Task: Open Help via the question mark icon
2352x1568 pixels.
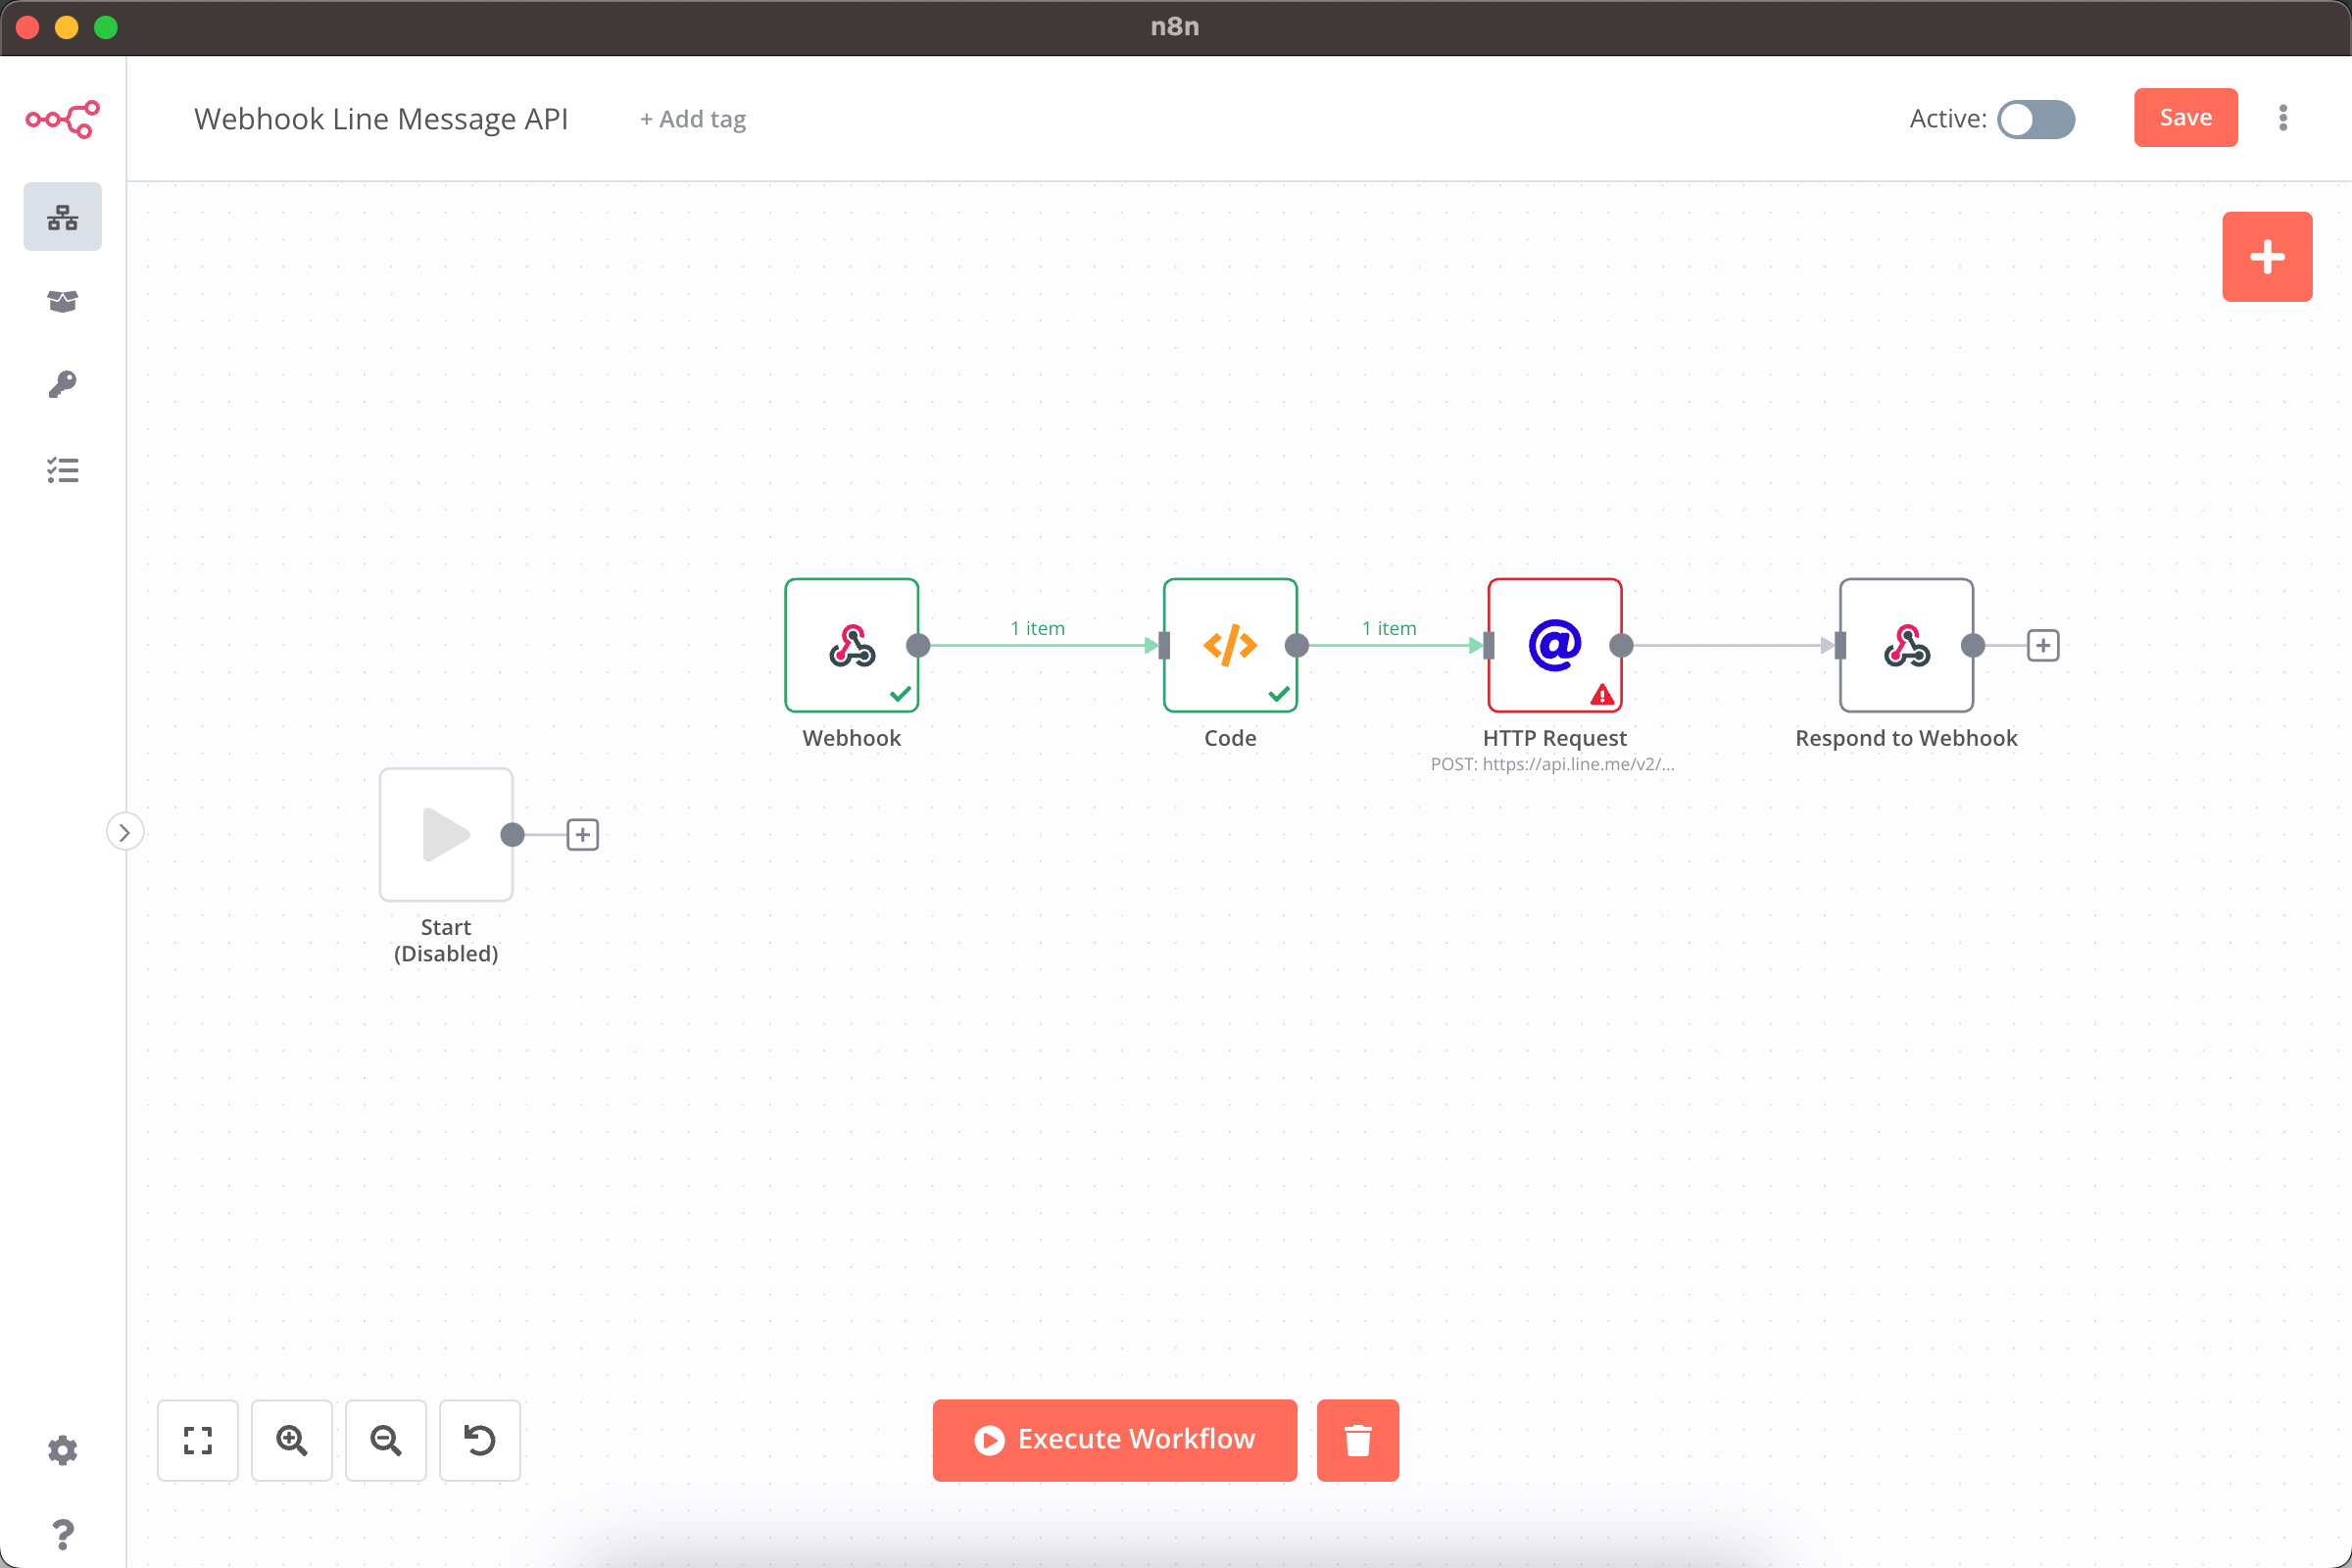Action: [62, 1534]
